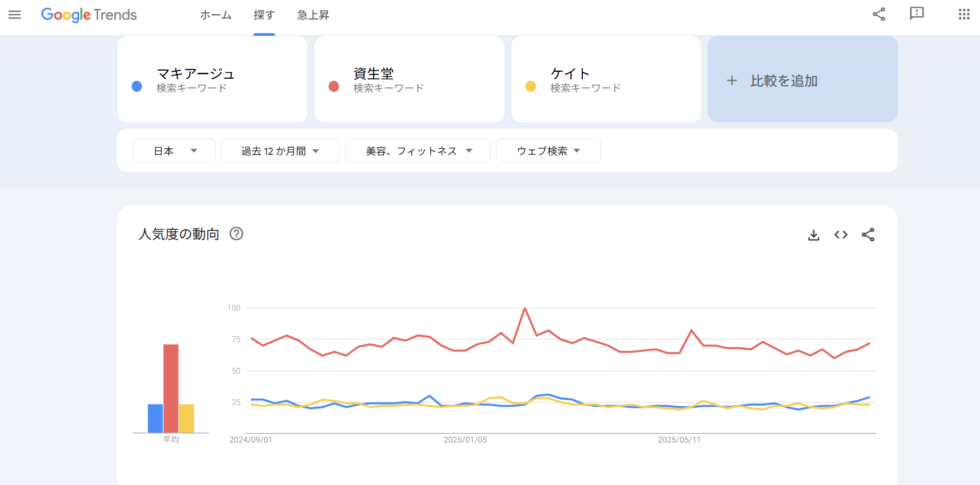Click the yellow average bar
Viewport: 980px width, 485px height.
(x=186, y=418)
